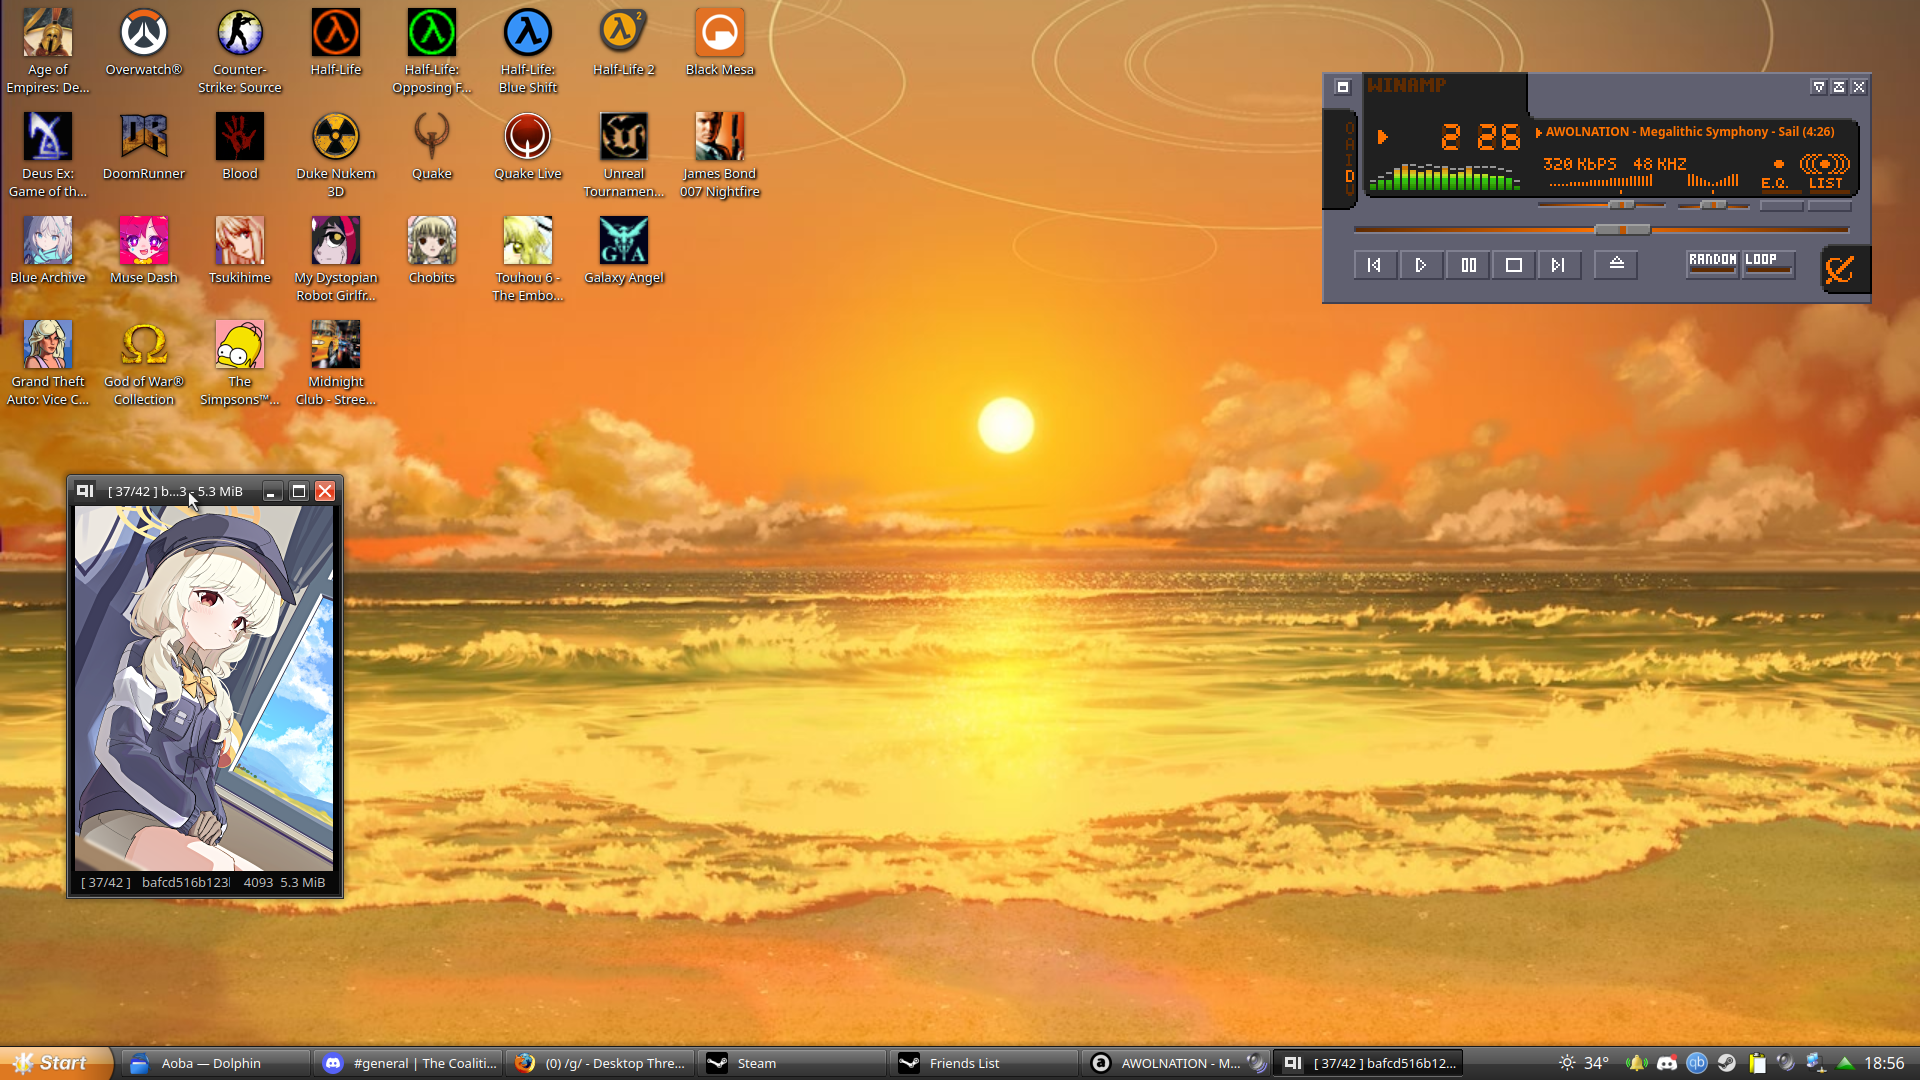This screenshot has width=1920, height=1080.
Task: Toggle Random shuffle in Winamp
Action: pos(1712,263)
